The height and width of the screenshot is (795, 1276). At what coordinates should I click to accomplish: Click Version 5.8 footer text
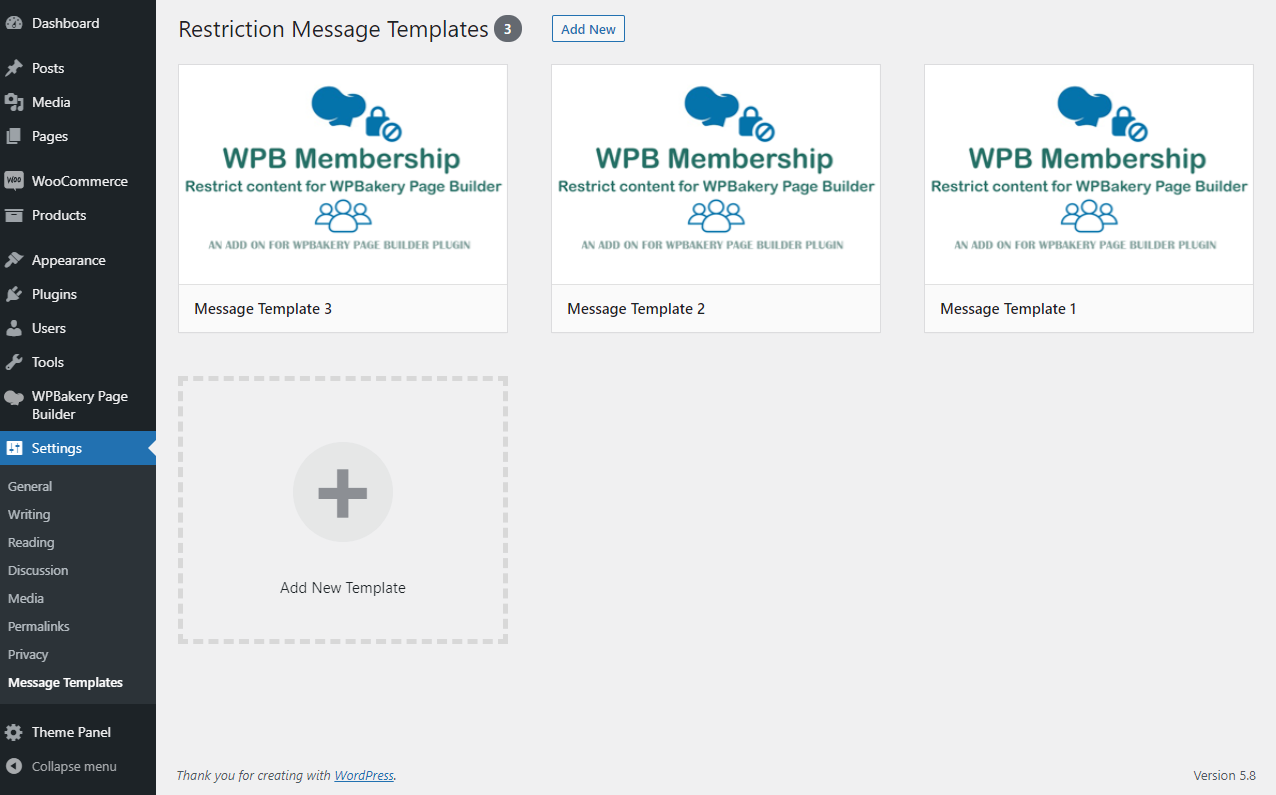coord(1224,775)
